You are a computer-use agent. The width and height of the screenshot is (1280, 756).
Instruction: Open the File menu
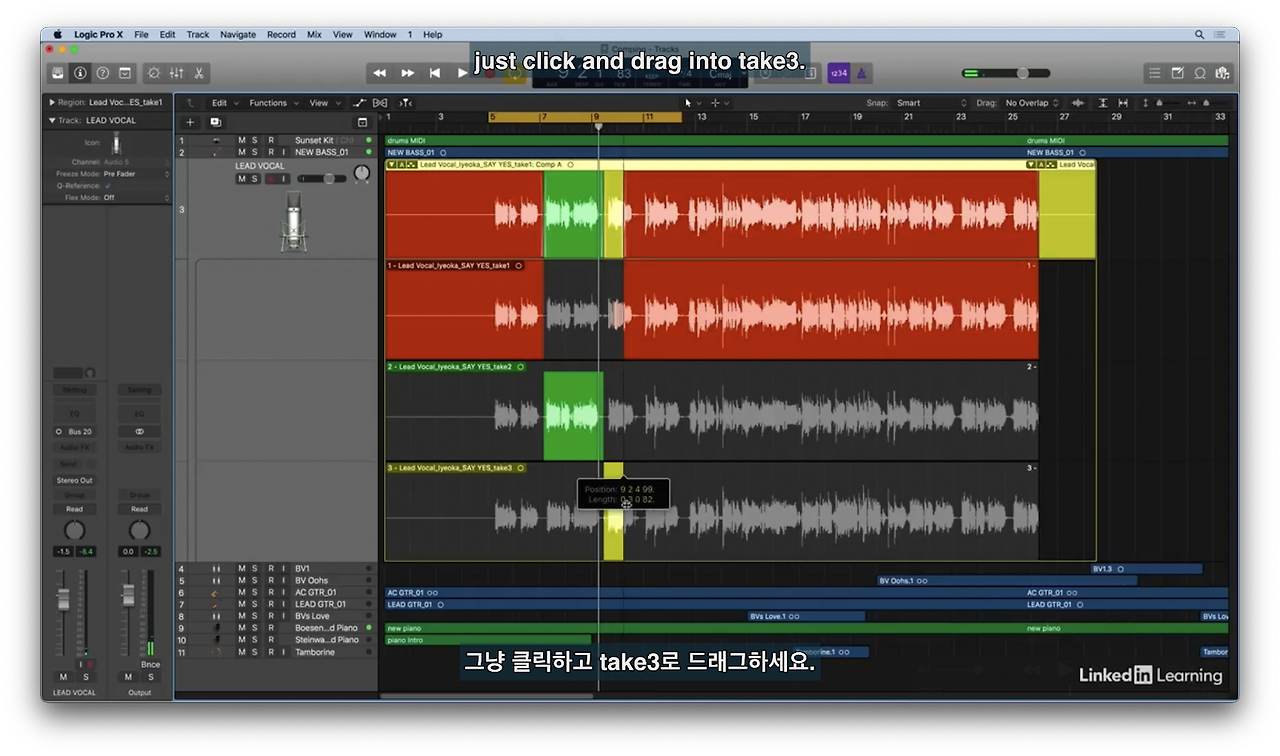[141, 34]
